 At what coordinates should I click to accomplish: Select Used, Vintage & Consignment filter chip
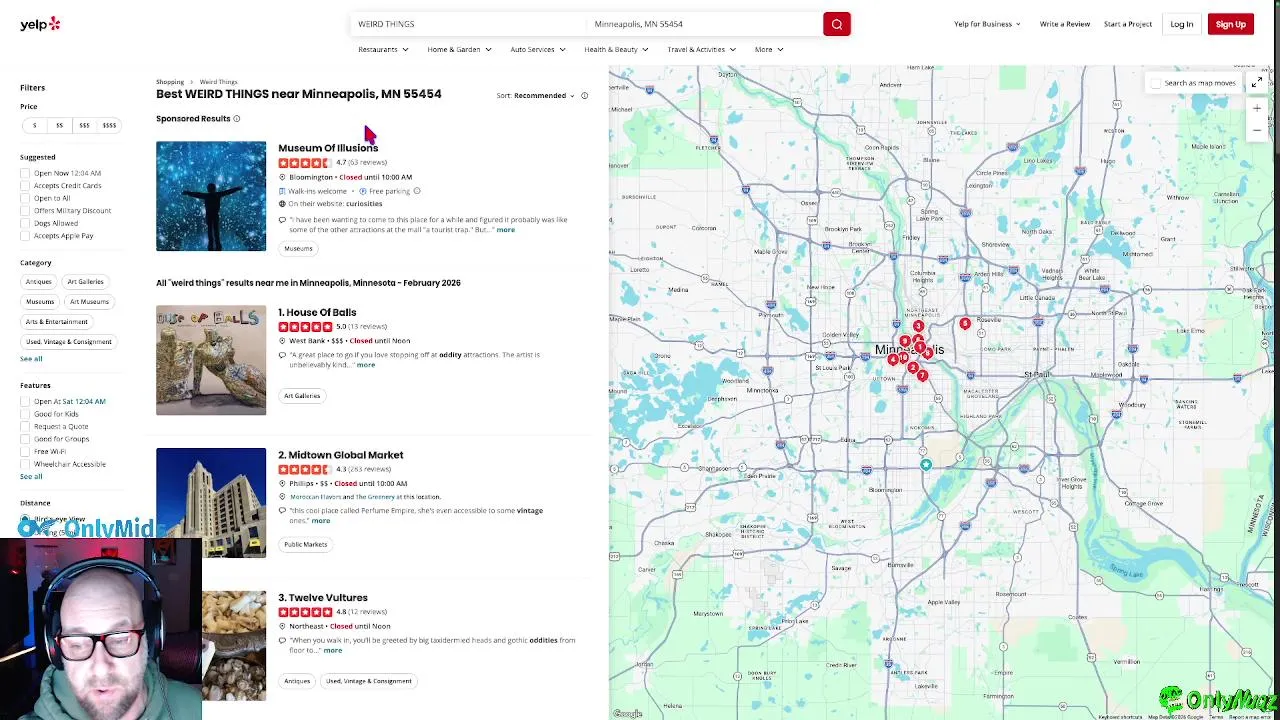(x=68, y=342)
